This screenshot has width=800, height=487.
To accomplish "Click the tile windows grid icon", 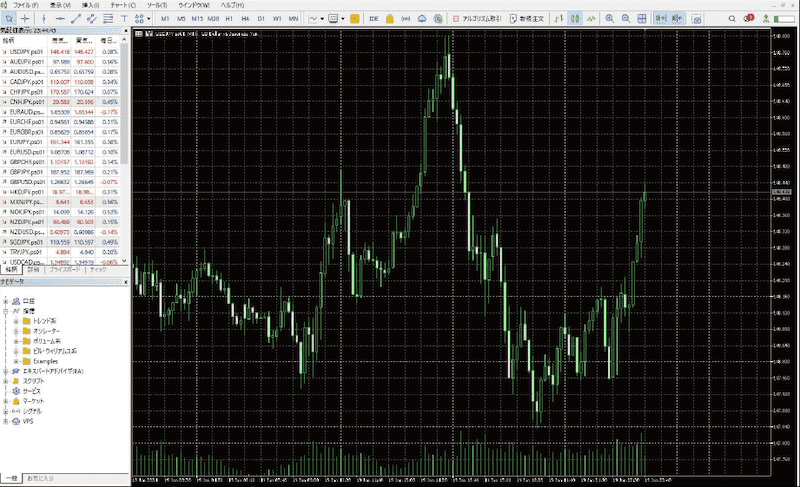I will coord(643,18).
